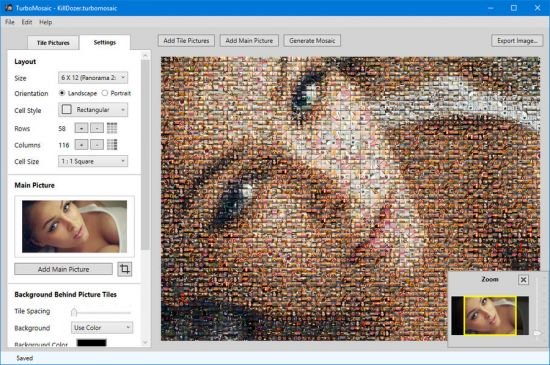
Task: Open the Background Use Color dropdown
Action: (x=102, y=328)
